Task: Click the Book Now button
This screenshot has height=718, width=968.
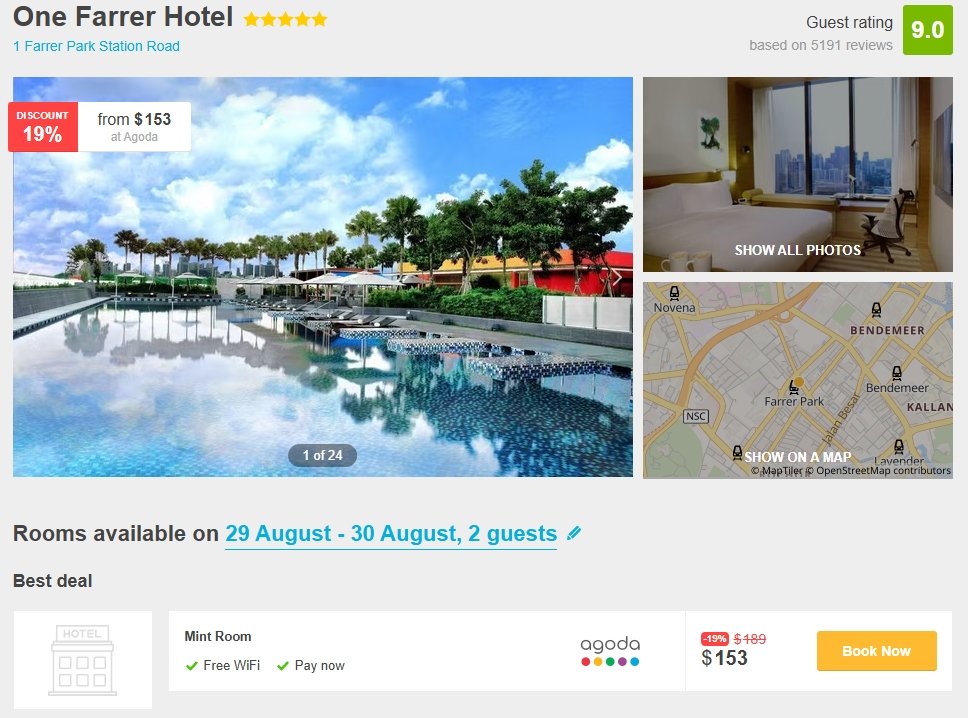Action: pos(877,651)
